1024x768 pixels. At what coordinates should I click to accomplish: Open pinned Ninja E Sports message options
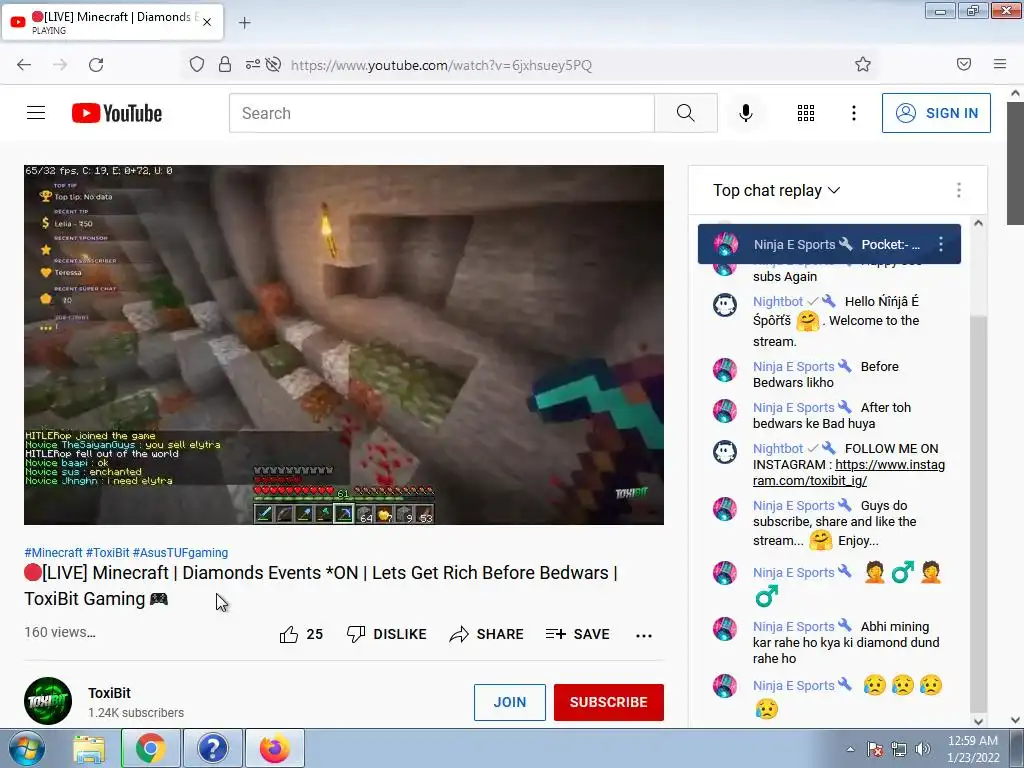tap(940, 244)
